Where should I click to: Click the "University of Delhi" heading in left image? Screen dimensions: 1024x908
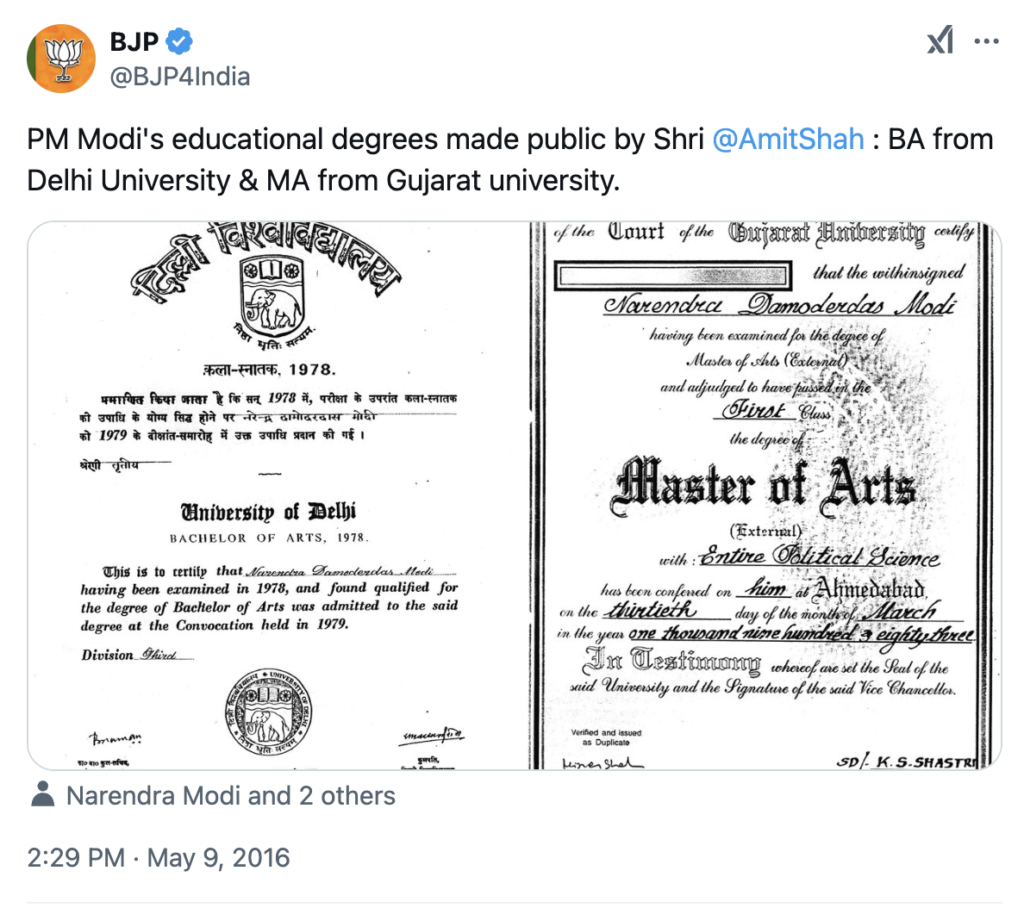(267, 513)
